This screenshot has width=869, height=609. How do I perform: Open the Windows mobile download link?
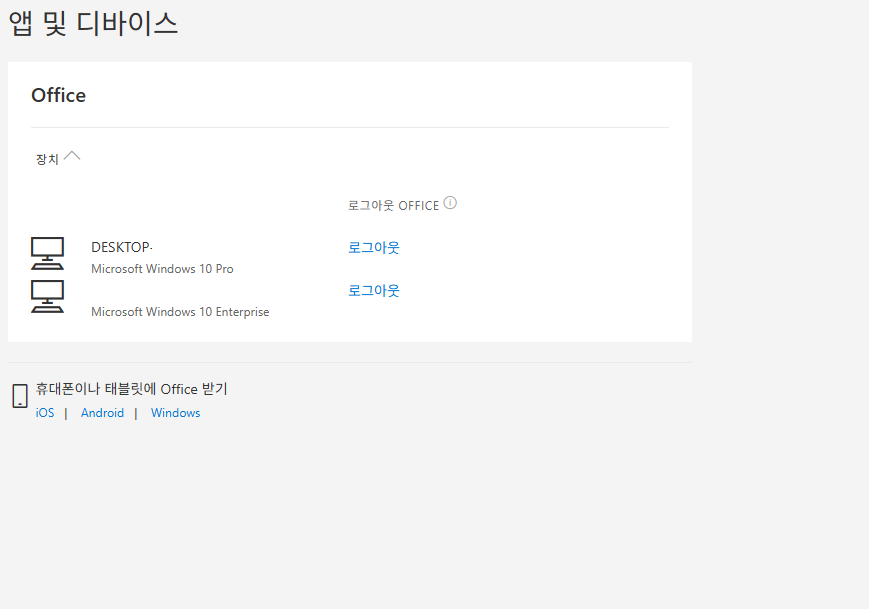(x=175, y=413)
